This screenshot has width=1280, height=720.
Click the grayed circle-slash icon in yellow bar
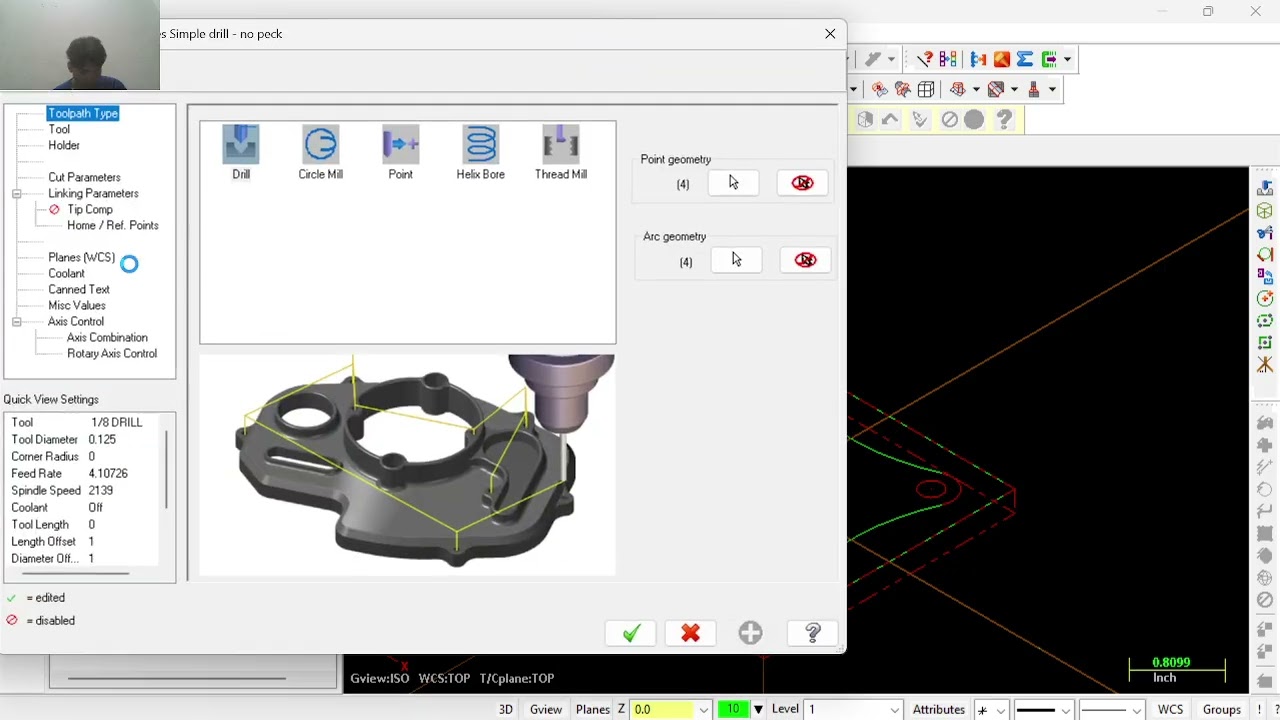(x=949, y=120)
